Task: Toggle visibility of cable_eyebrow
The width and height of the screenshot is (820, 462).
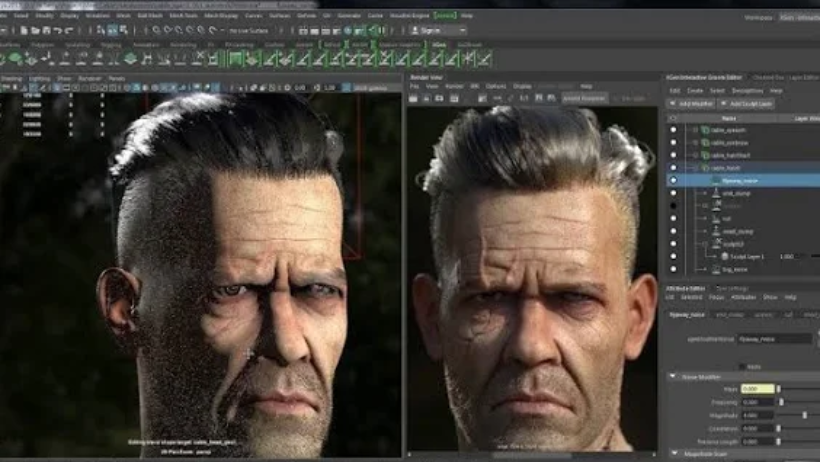Action: (x=673, y=142)
